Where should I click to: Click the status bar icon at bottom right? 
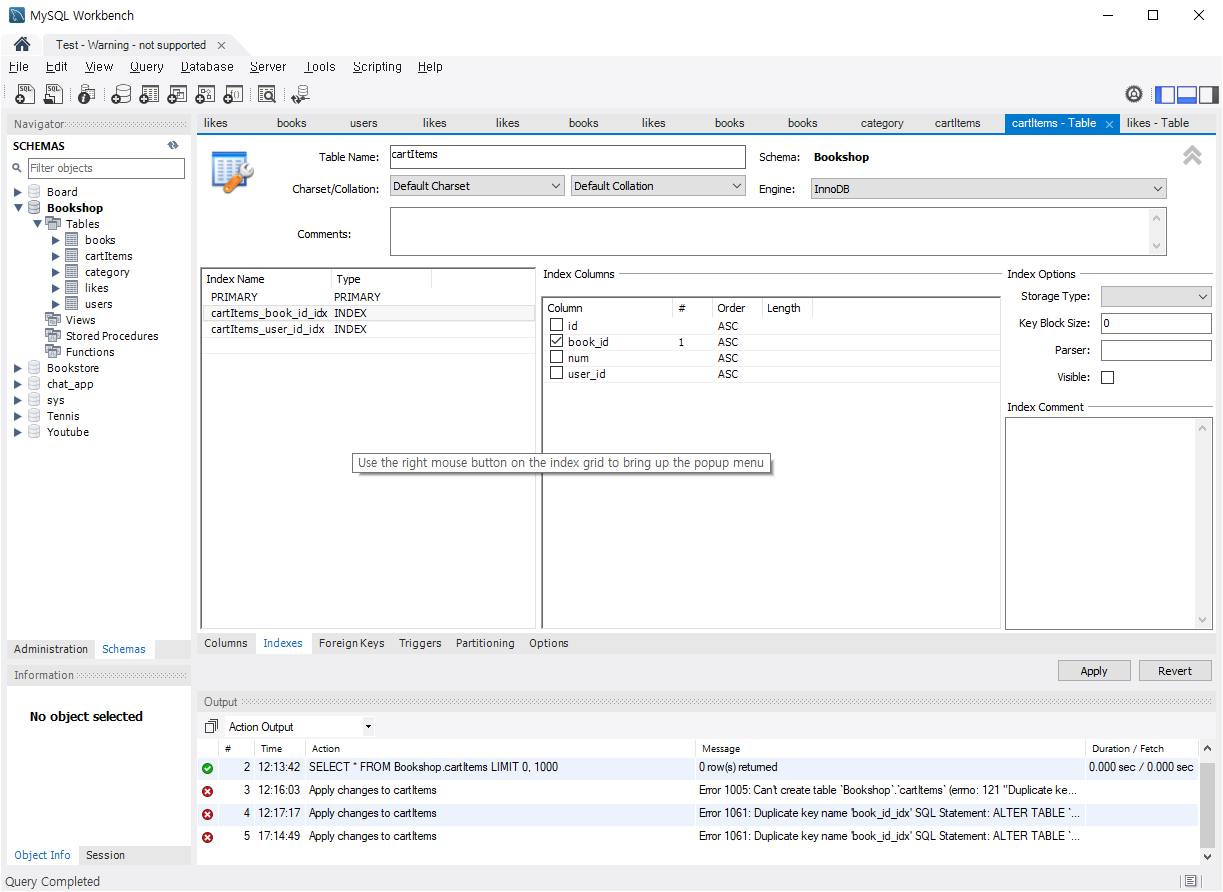(x=1190, y=881)
